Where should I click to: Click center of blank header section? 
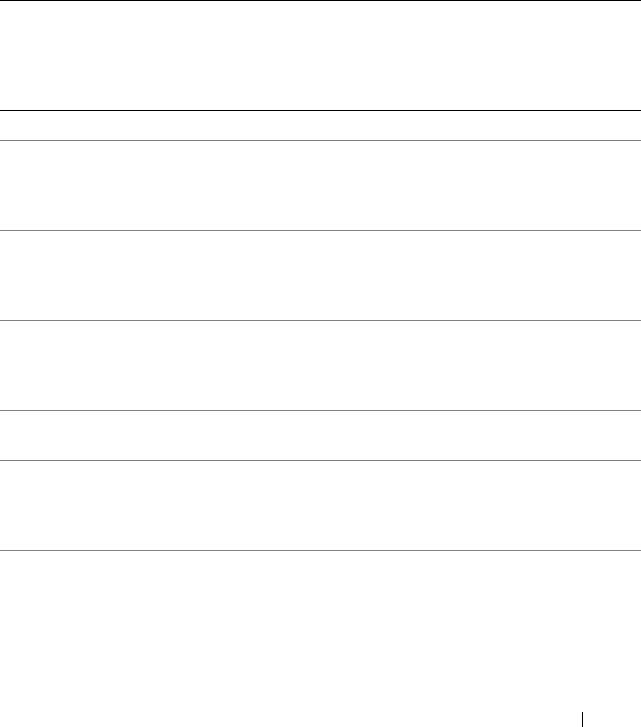320,56
